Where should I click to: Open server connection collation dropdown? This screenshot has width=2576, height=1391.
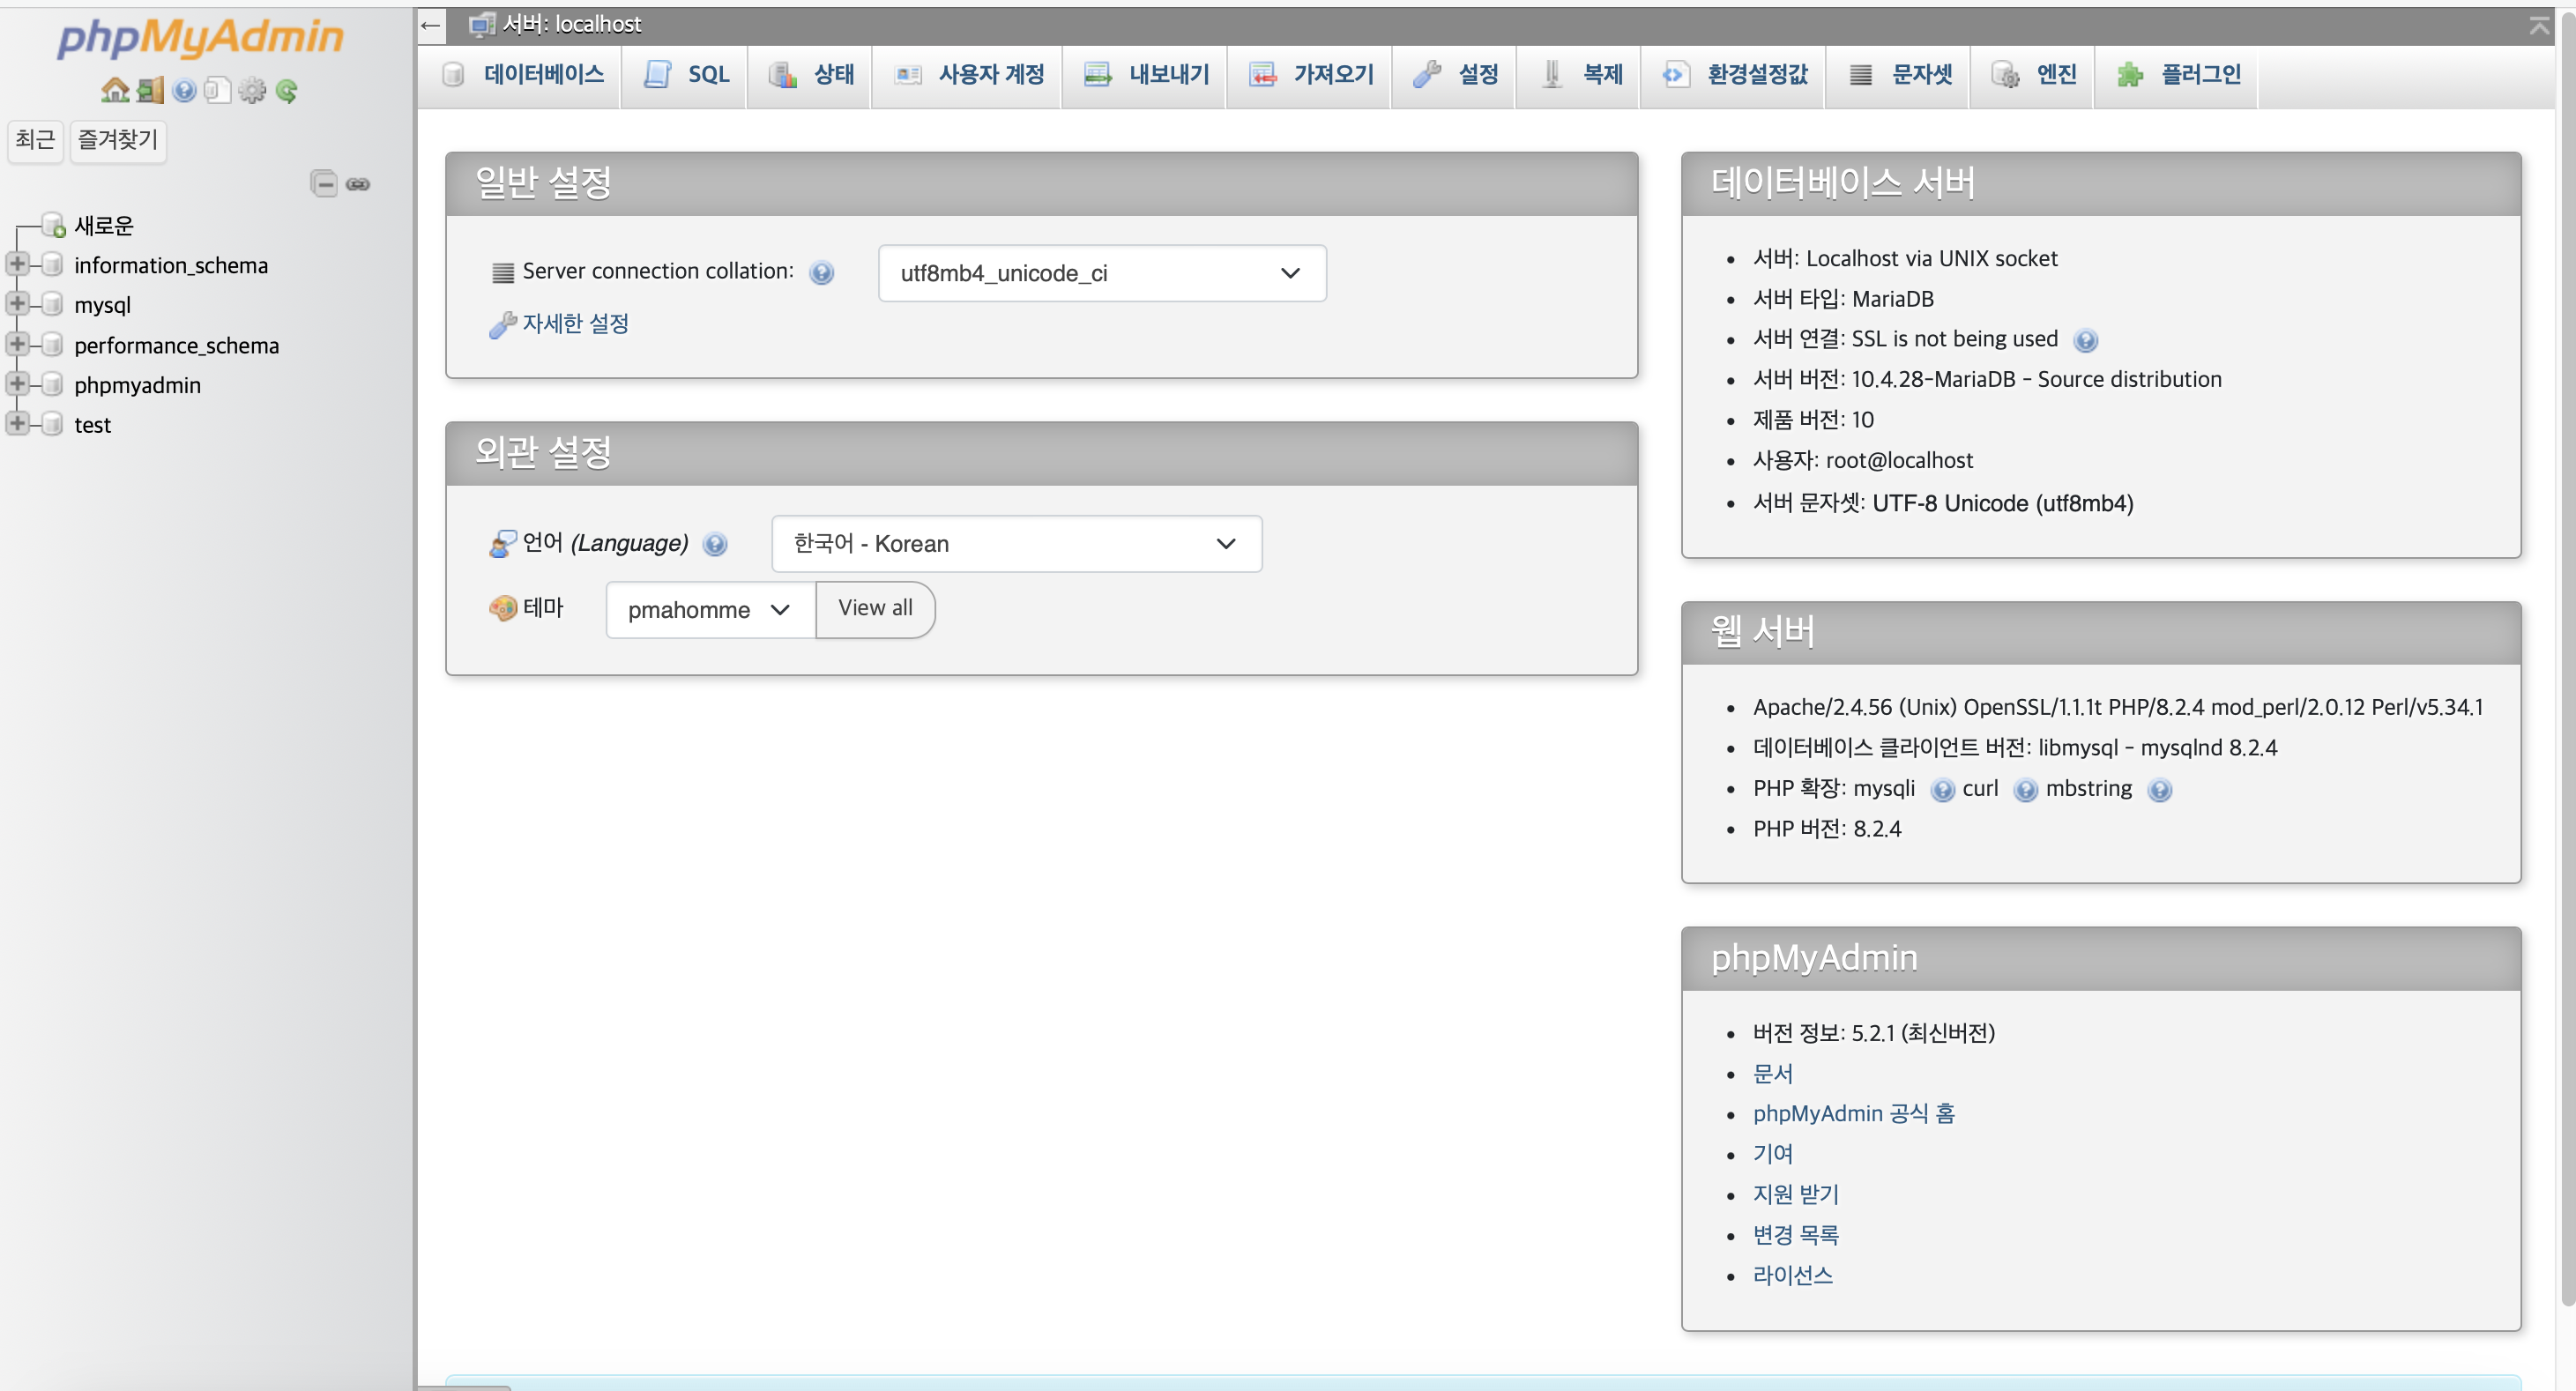point(1101,273)
